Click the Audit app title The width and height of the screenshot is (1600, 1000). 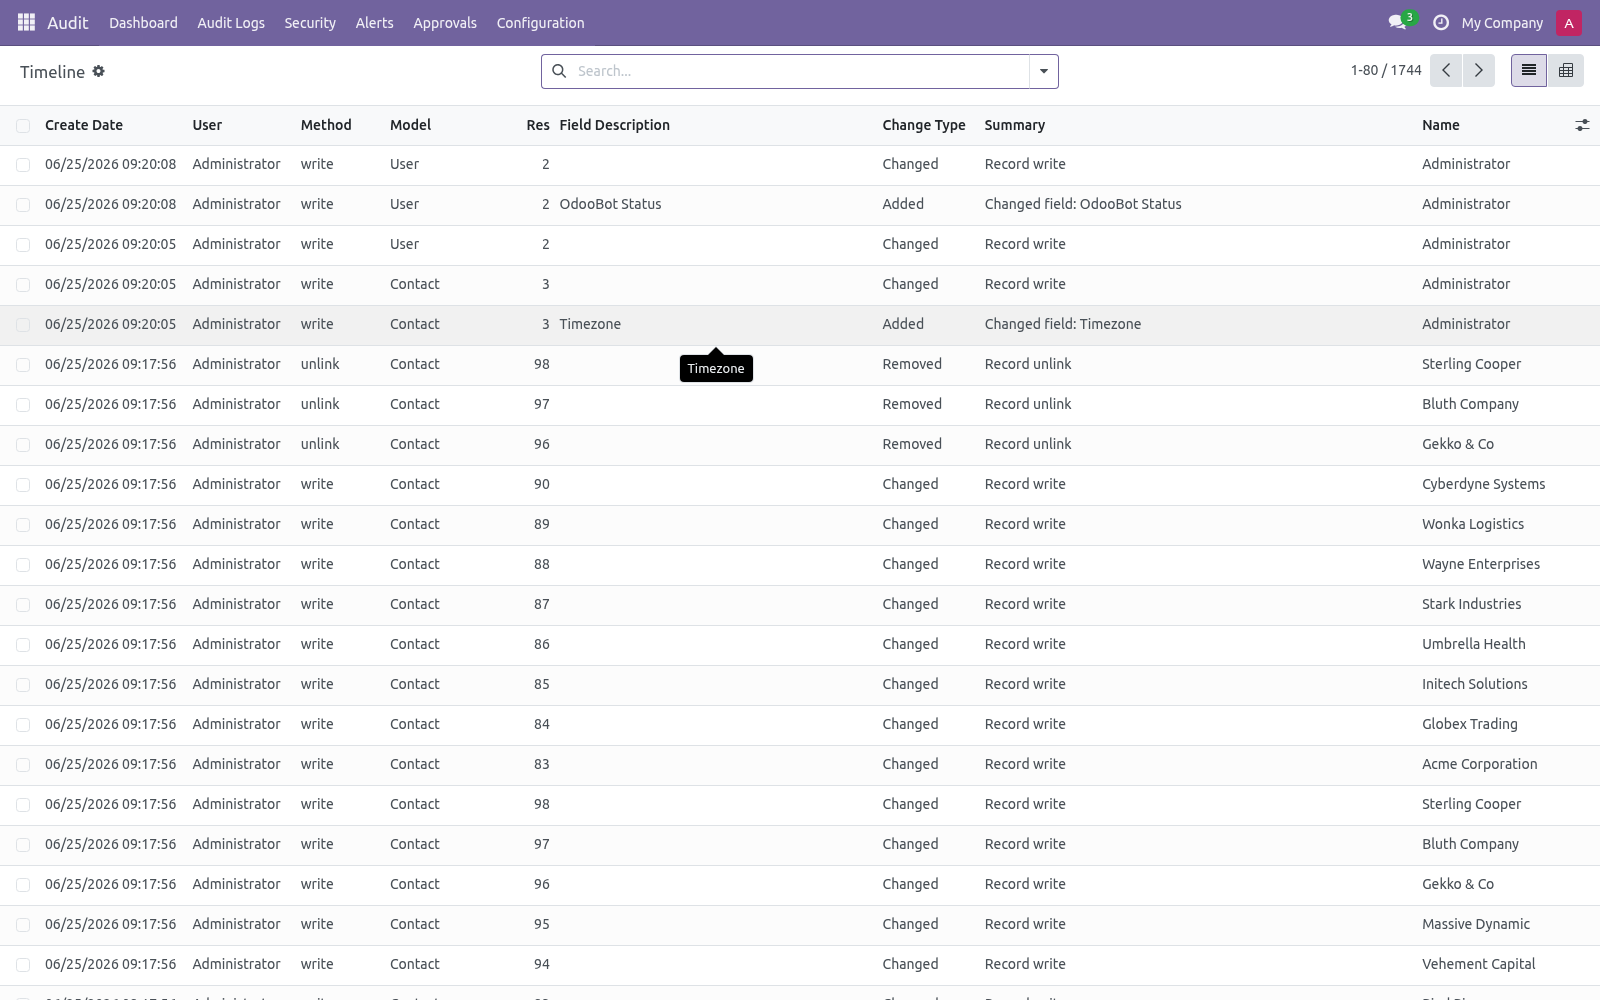[68, 22]
